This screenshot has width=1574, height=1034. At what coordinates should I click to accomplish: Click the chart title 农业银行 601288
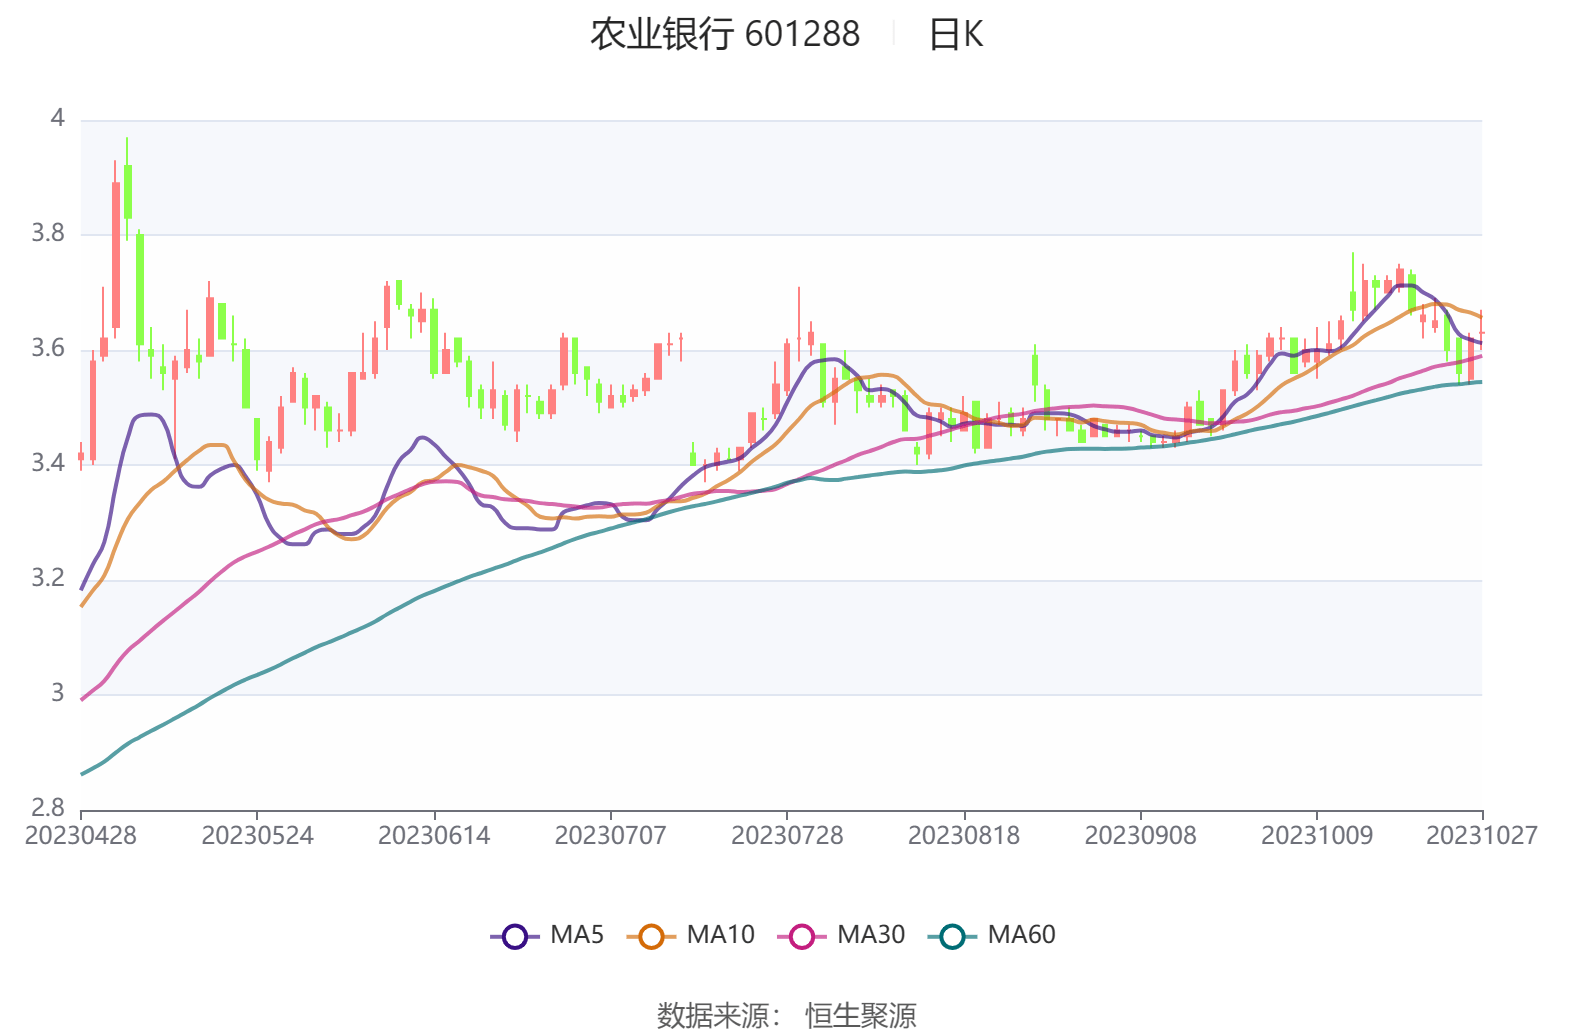click(x=724, y=34)
